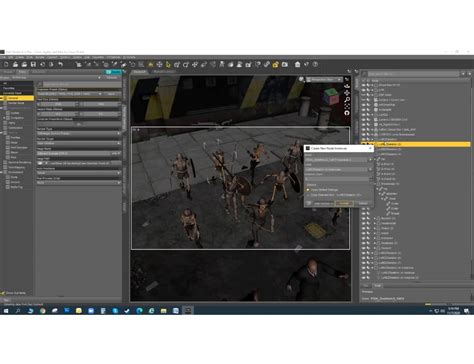Click the circled question mark help icon

point(315,64)
